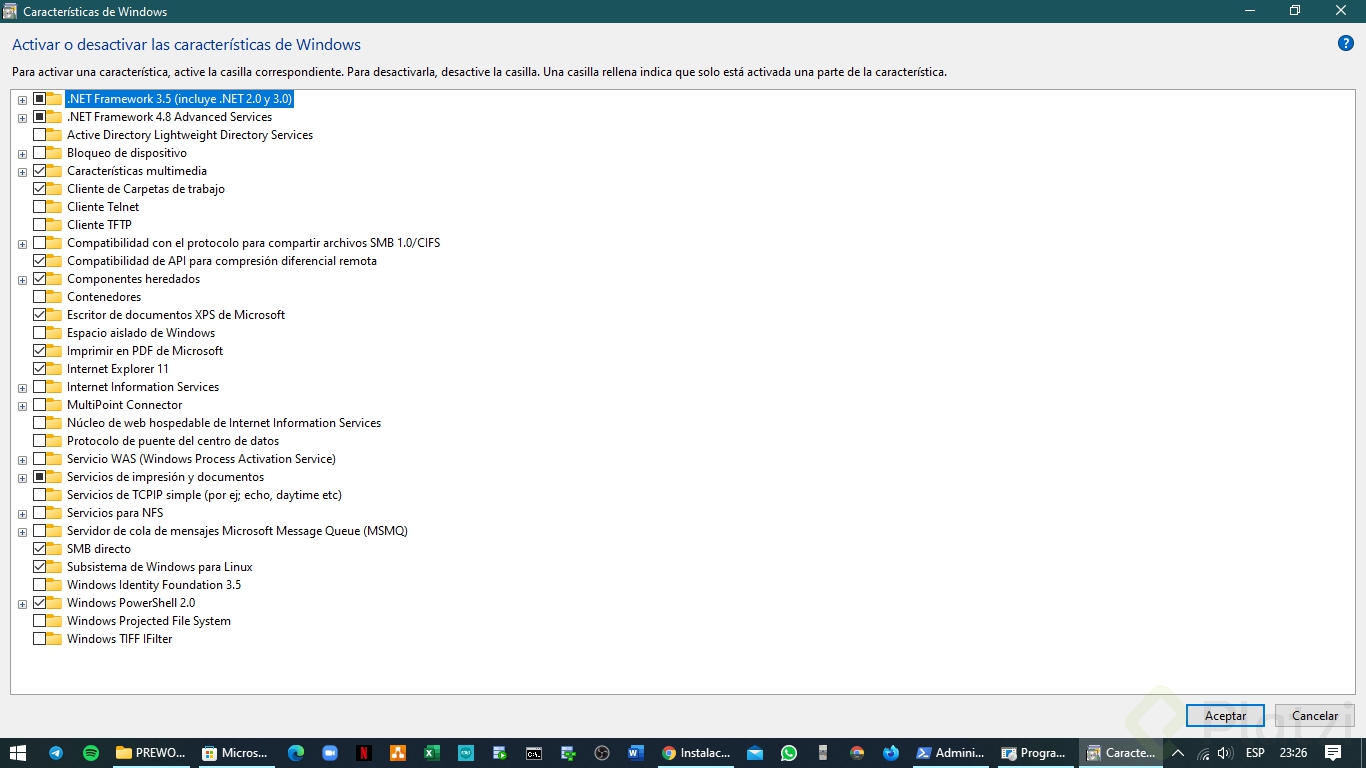Open the notification center icon

(x=1334, y=753)
